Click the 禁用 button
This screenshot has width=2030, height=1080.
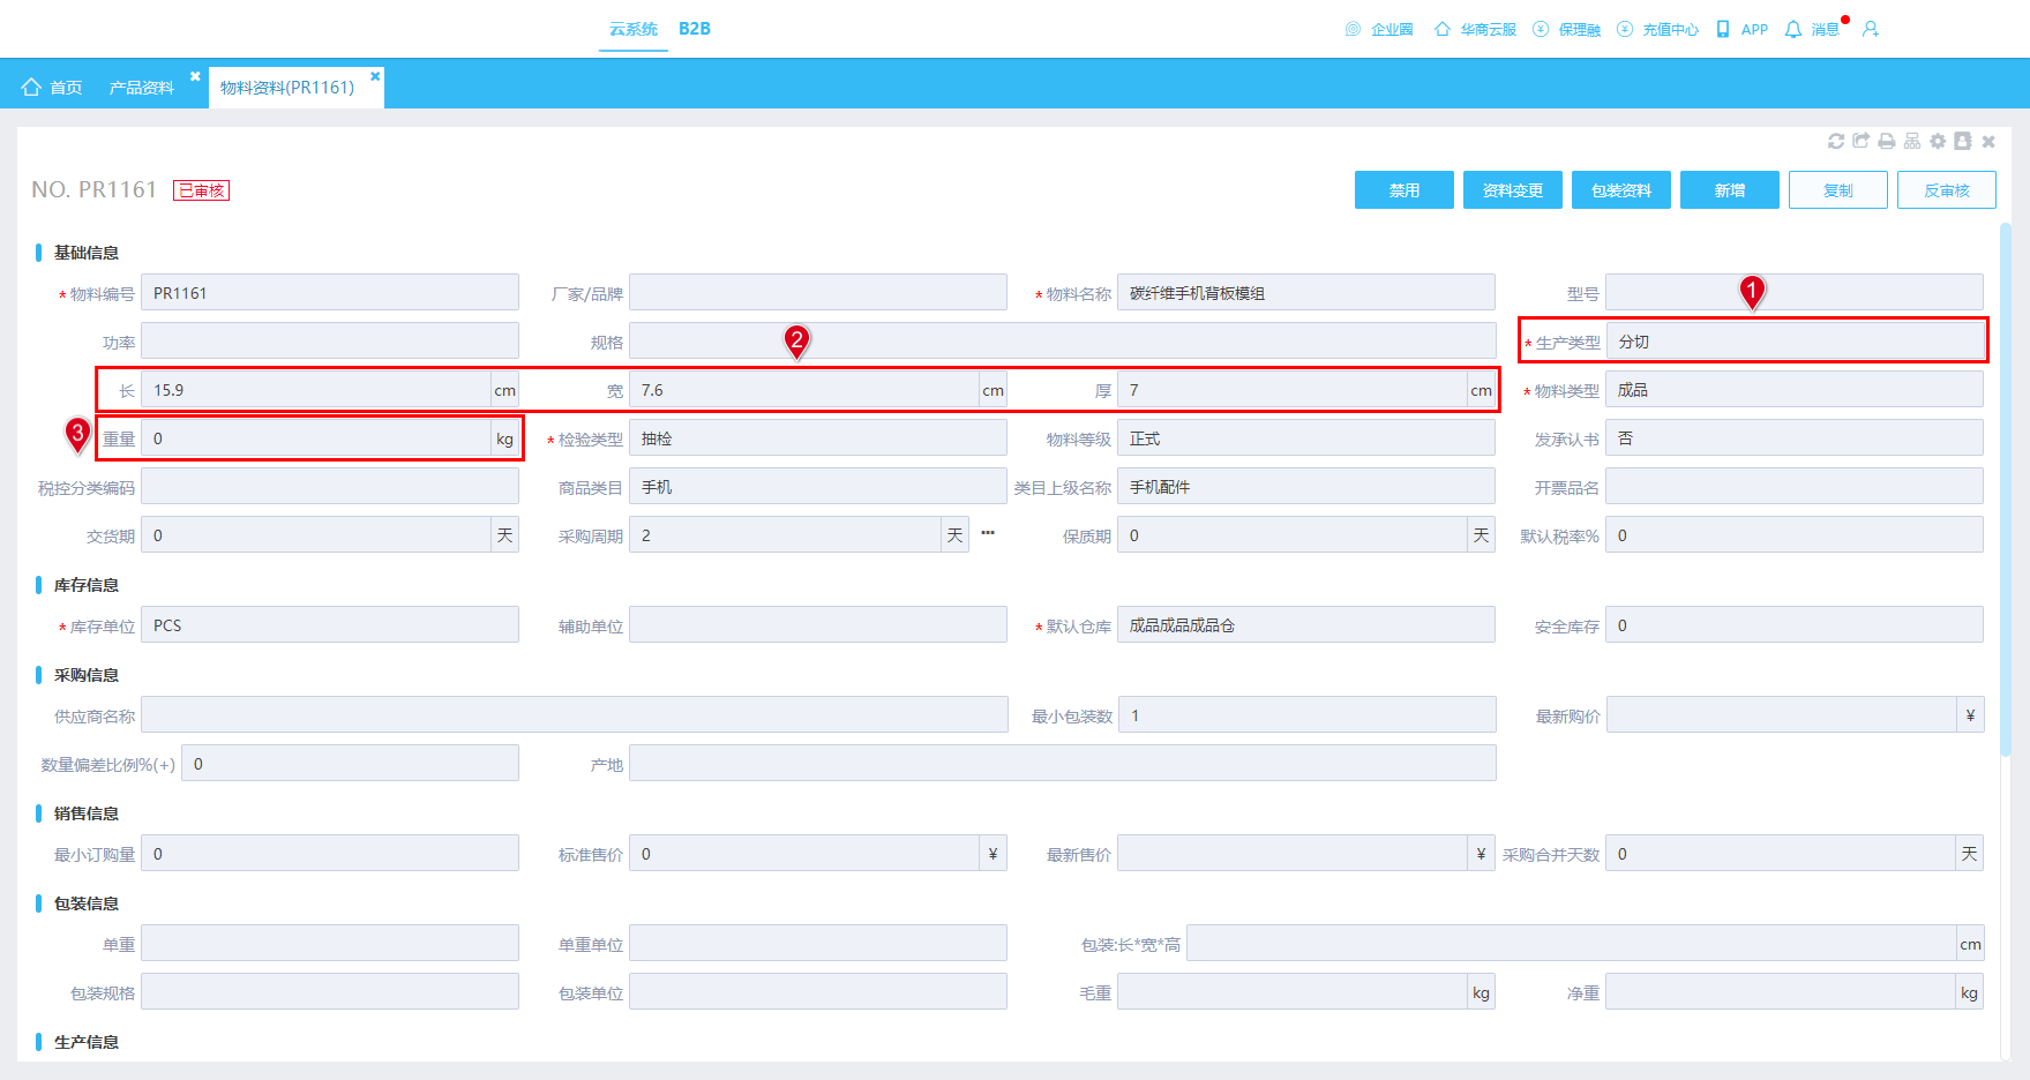(1404, 190)
